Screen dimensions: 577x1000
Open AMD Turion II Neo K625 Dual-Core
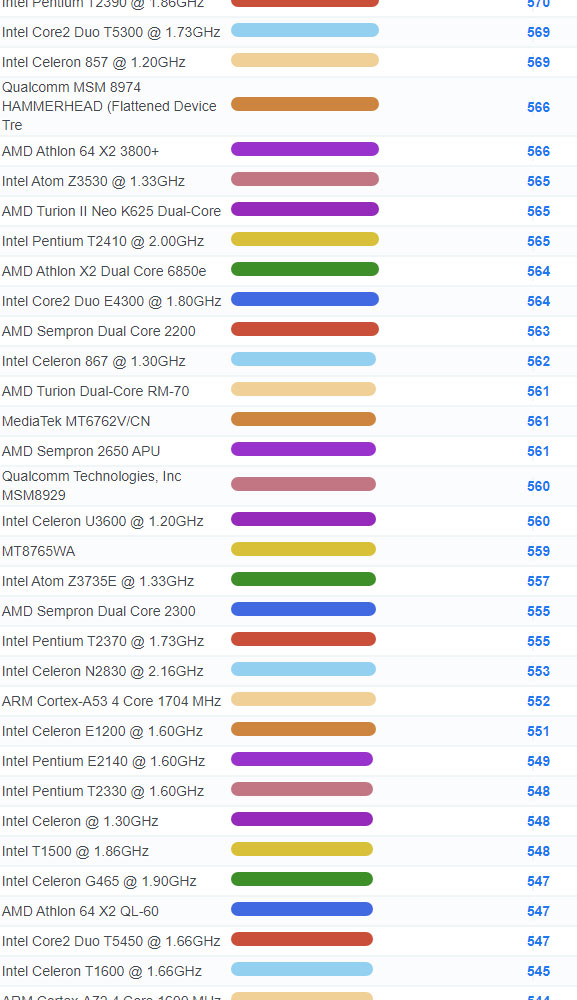112,211
